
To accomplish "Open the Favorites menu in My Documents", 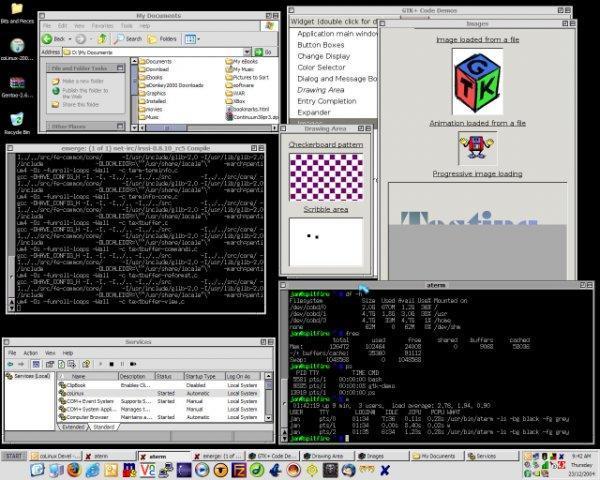I will [102, 26].
